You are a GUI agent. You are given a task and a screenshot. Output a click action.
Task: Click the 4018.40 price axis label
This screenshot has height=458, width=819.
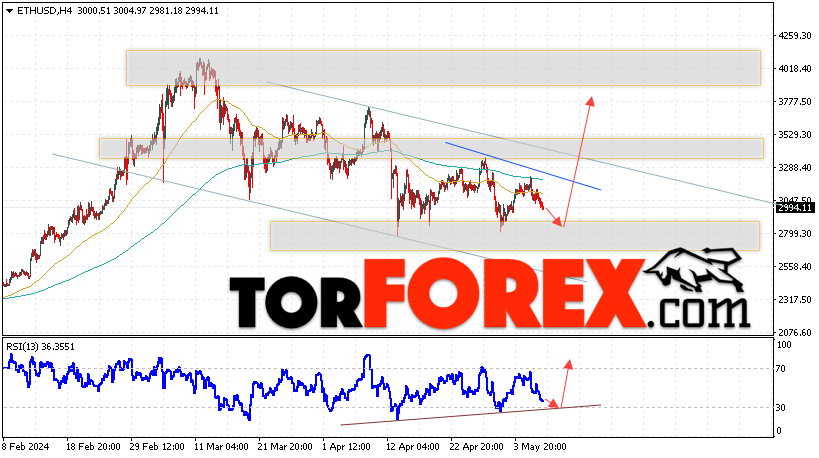click(x=794, y=69)
